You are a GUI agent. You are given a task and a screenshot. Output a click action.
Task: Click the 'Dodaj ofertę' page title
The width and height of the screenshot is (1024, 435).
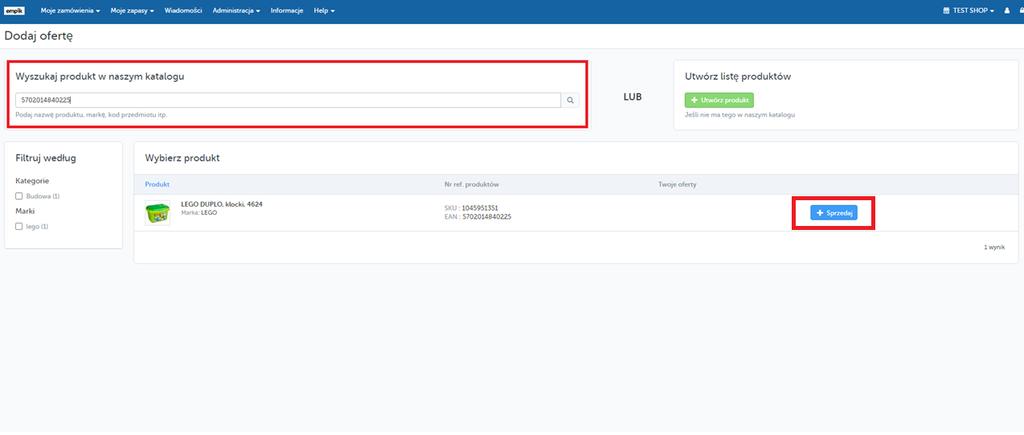(x=39, y=36)
